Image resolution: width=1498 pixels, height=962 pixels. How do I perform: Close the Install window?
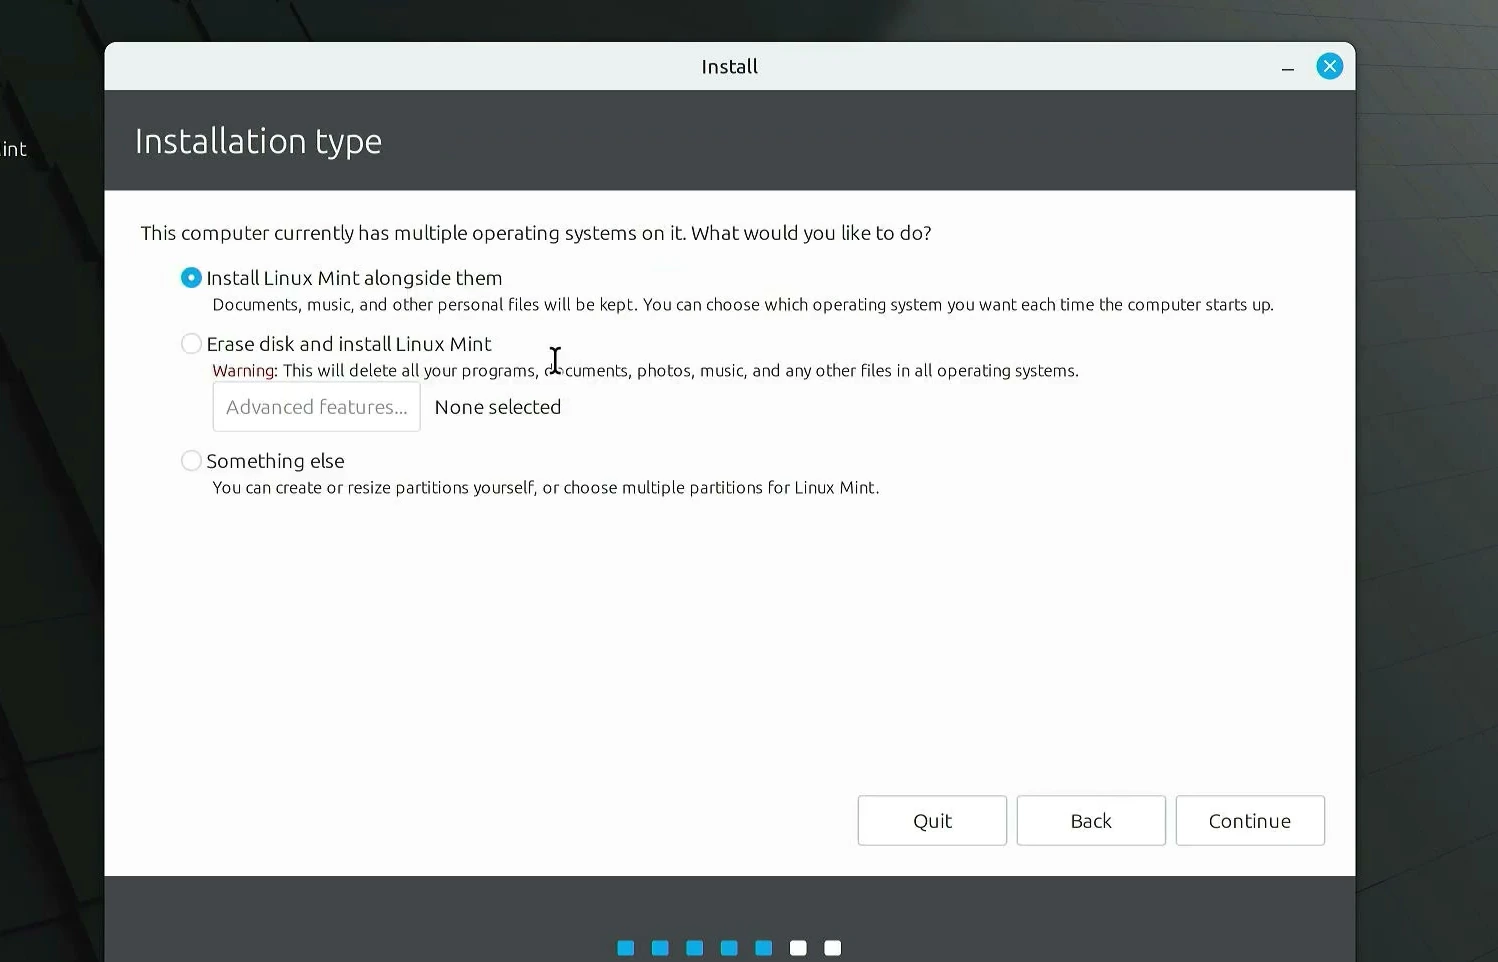pyautogui.click(x=1329, y=66)
